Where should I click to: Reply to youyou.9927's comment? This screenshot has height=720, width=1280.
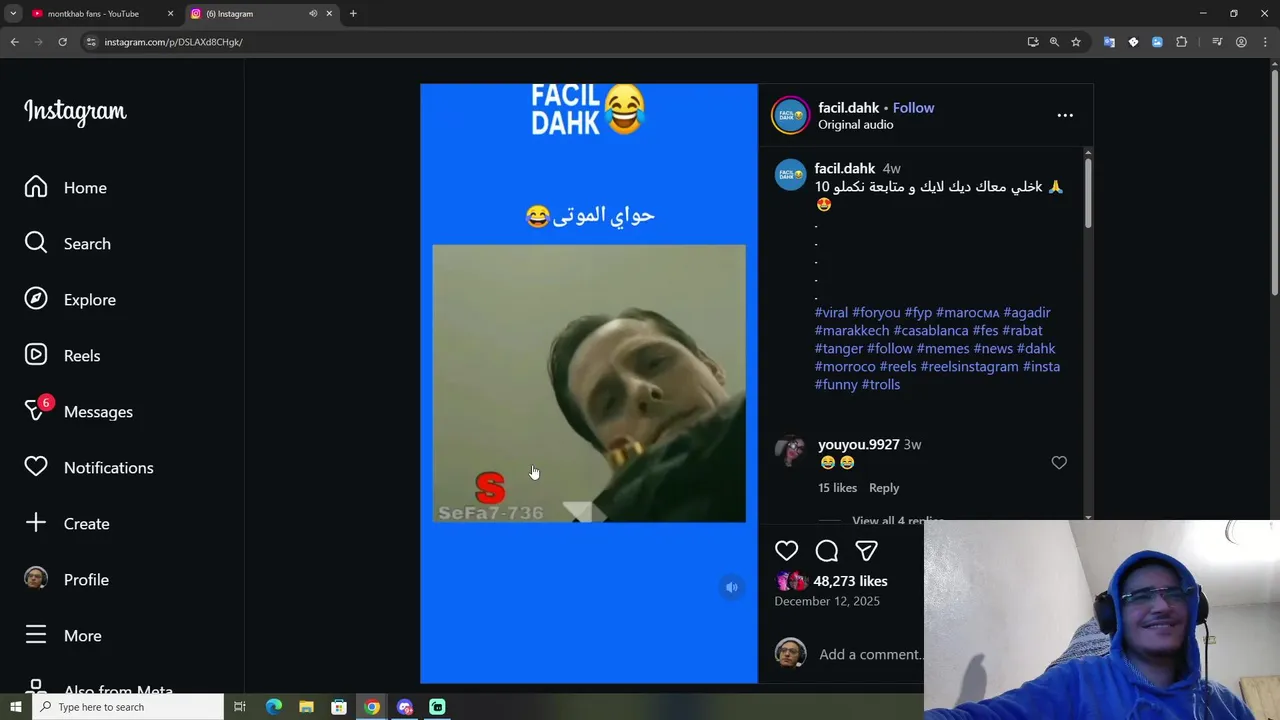[884, 488]
